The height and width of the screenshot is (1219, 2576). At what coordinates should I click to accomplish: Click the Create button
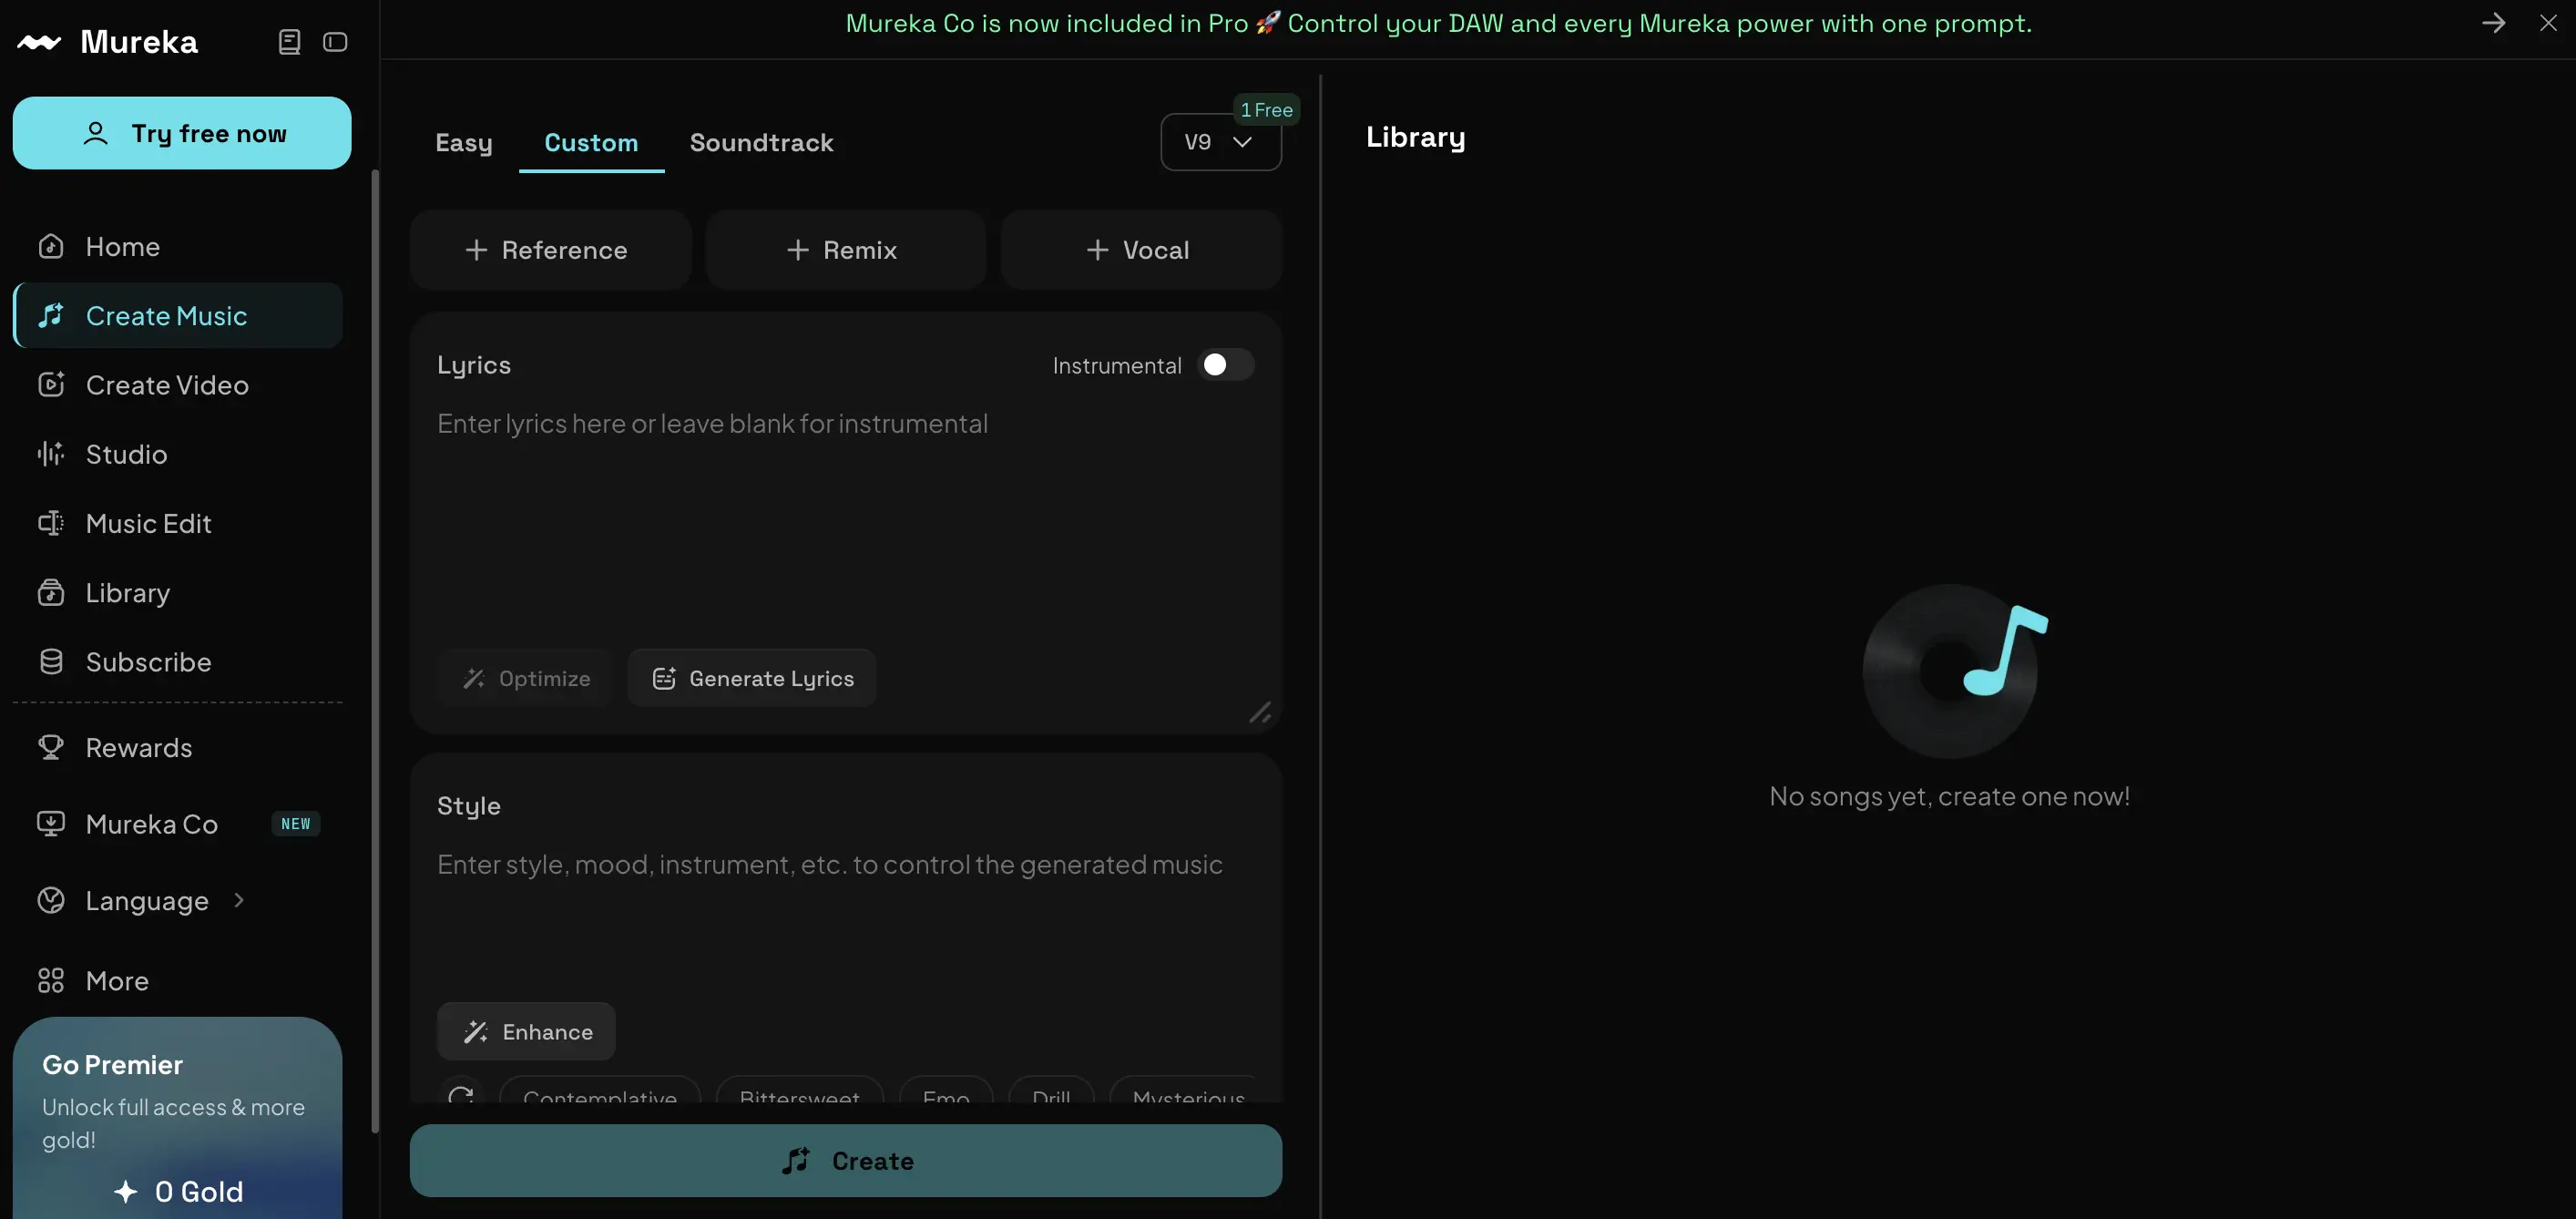[846, 1160]
